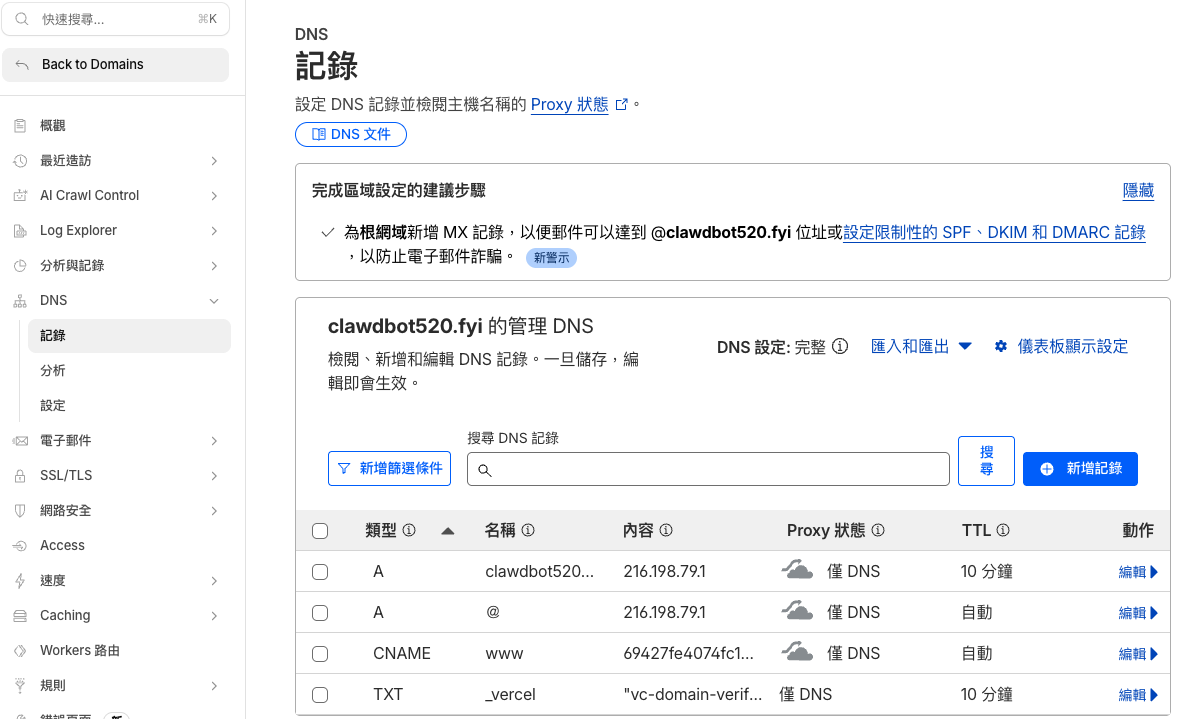Open the DNS 文件 documentation link
1178x719 pixels.
click(x=351, y=134)
